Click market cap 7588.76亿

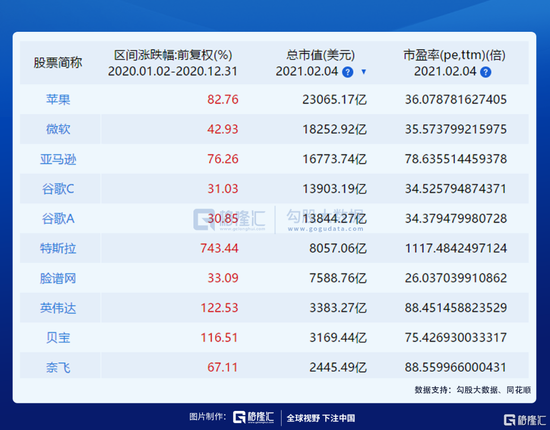pos(338,278)
